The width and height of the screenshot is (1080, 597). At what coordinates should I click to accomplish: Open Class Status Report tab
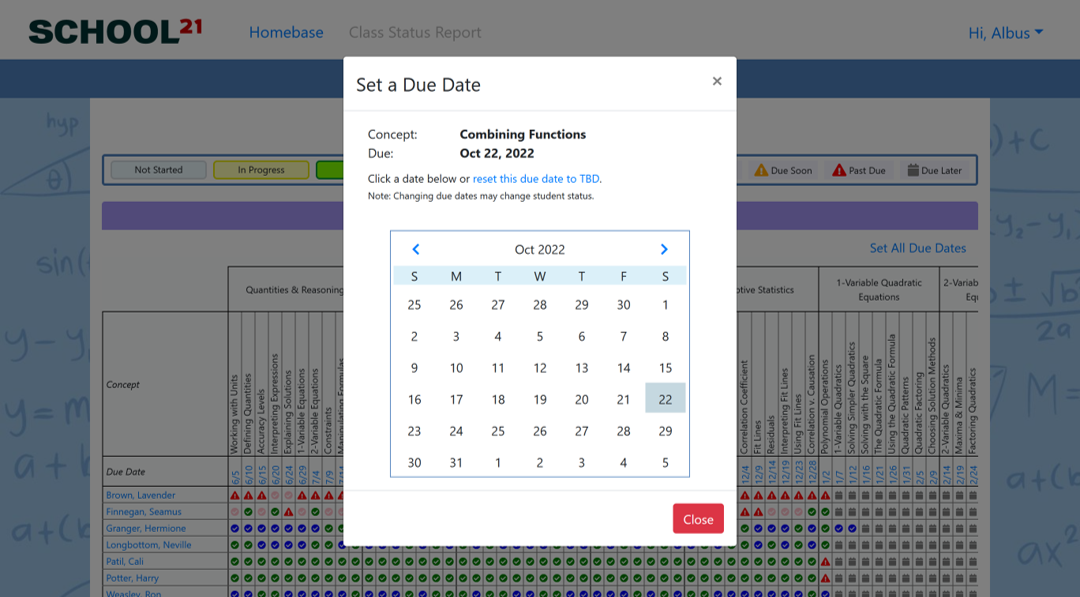[415, 32]
